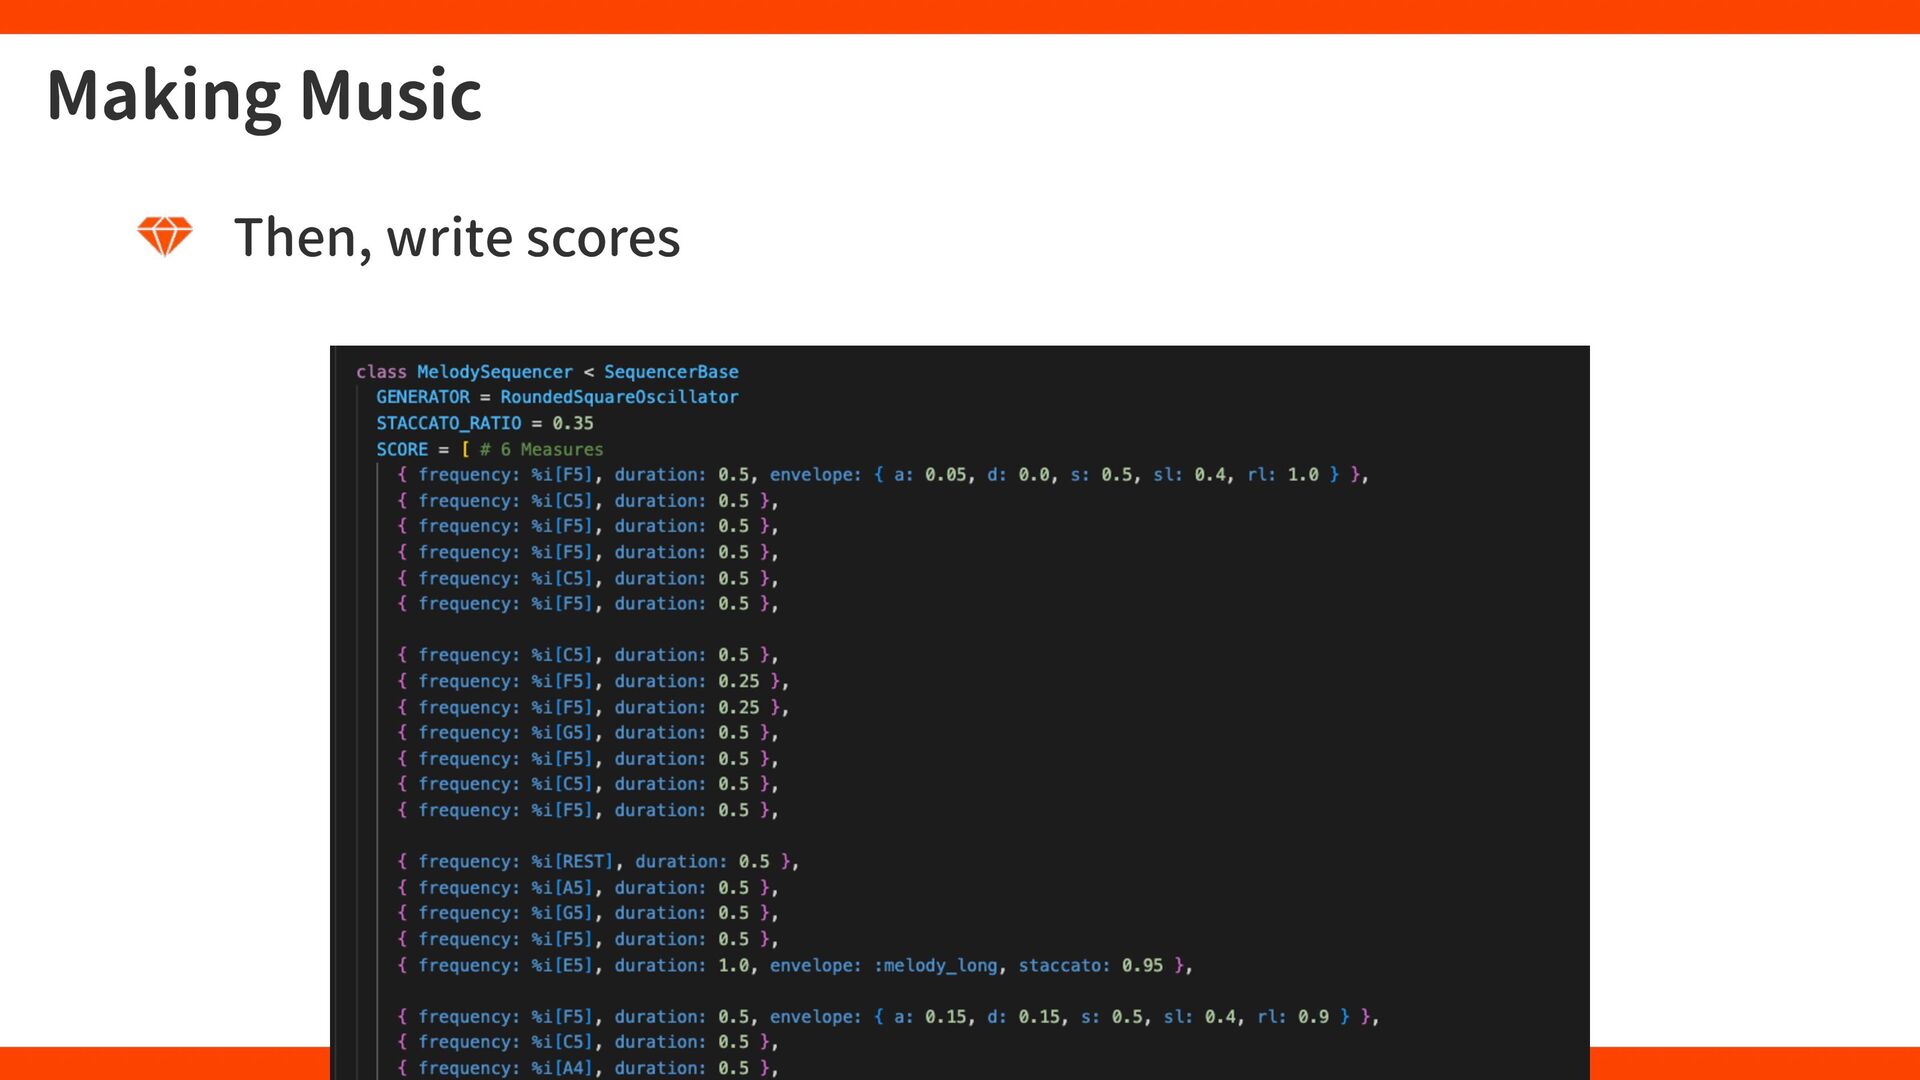Screen dimensions: 1920x1080
Task: Click the :melody_long envelope symbol
Action: (x=935, y=966)
